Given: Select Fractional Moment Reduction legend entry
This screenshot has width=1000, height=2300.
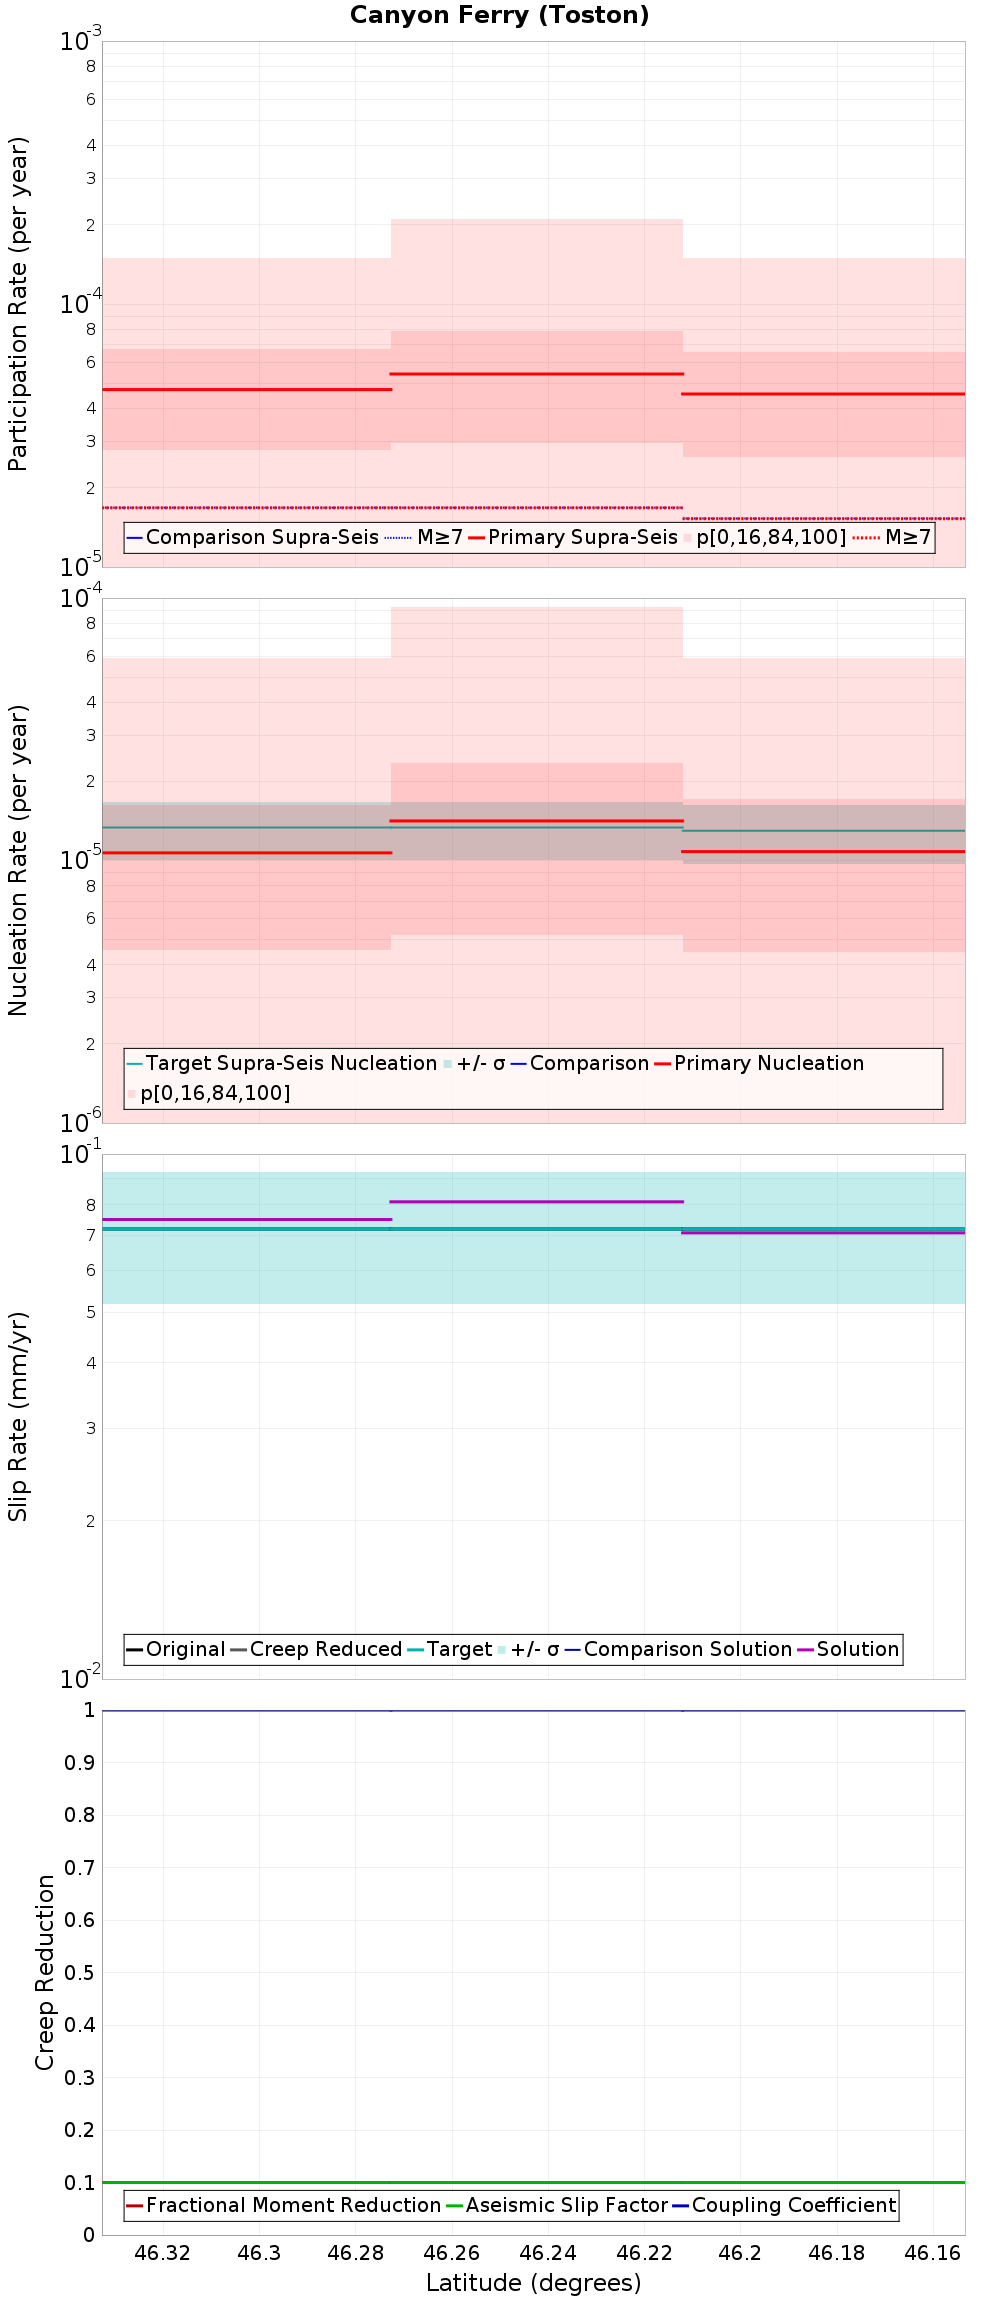Looking at the screenshot, I should pos(284,2205).
